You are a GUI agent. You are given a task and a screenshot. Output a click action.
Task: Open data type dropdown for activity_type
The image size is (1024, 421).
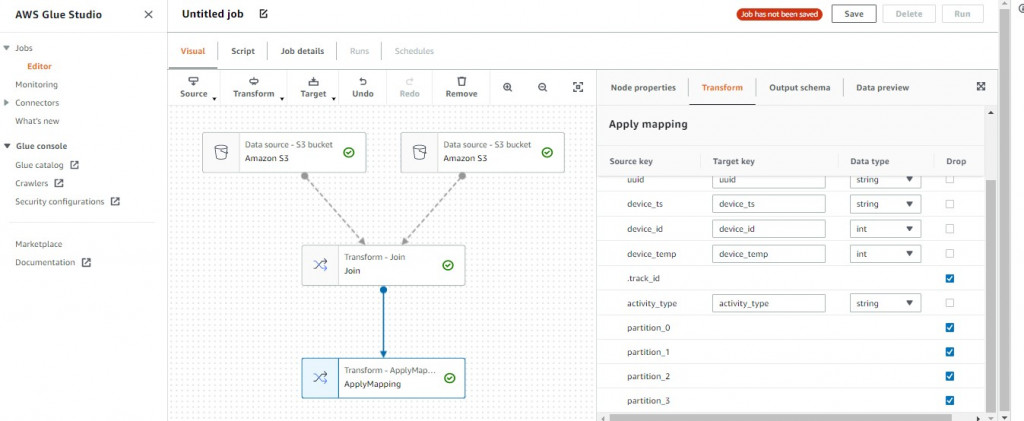[x=886, y=303]
